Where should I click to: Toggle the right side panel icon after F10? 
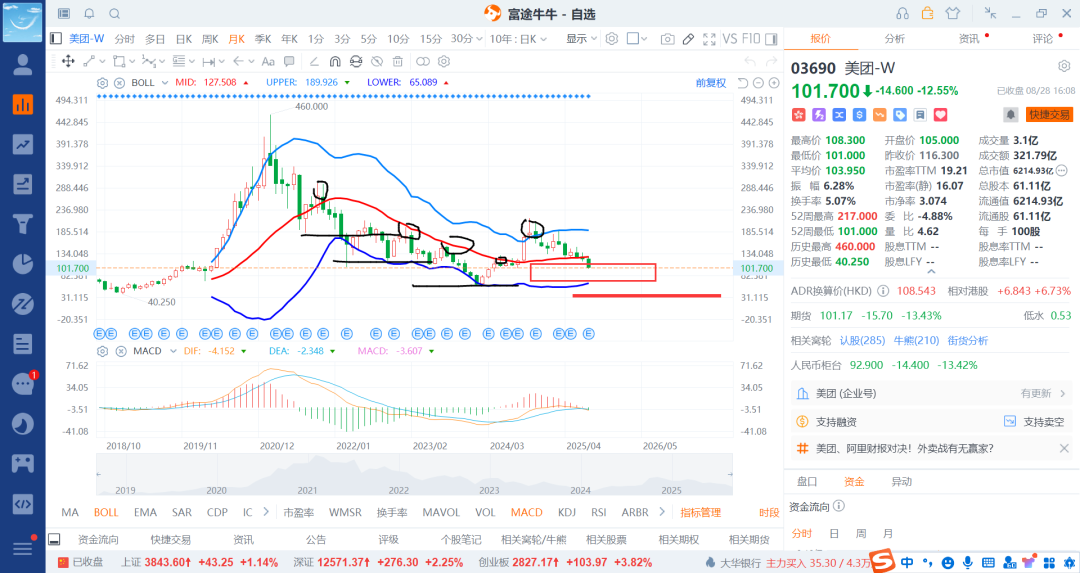click(x=771, y=39)
